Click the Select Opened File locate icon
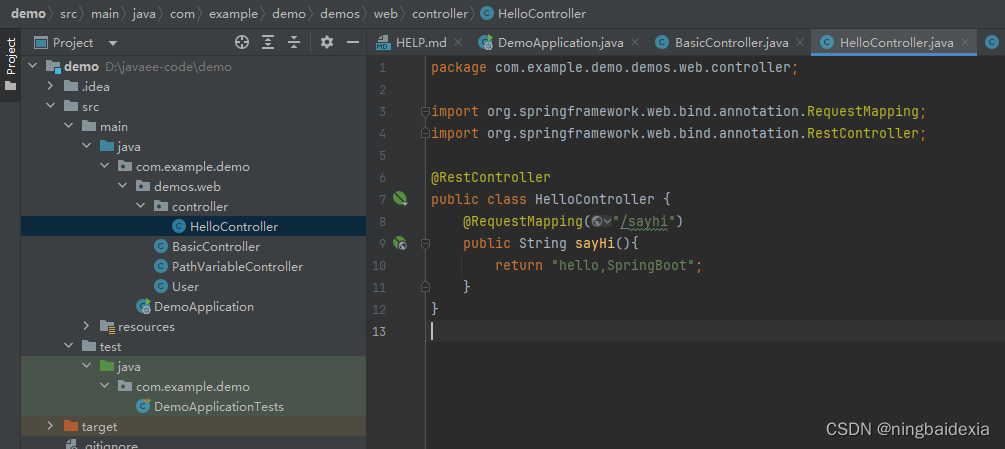1005x449 pixels. (x=242, y=43)
